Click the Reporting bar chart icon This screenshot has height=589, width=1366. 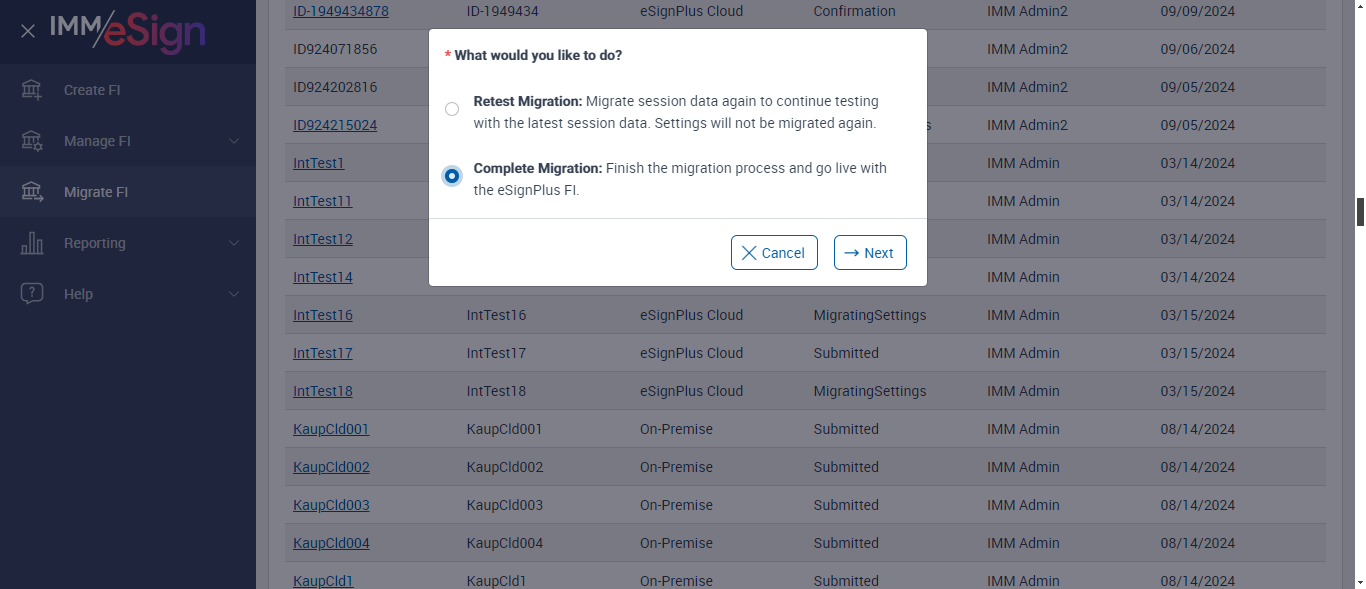tap(32, 243)
